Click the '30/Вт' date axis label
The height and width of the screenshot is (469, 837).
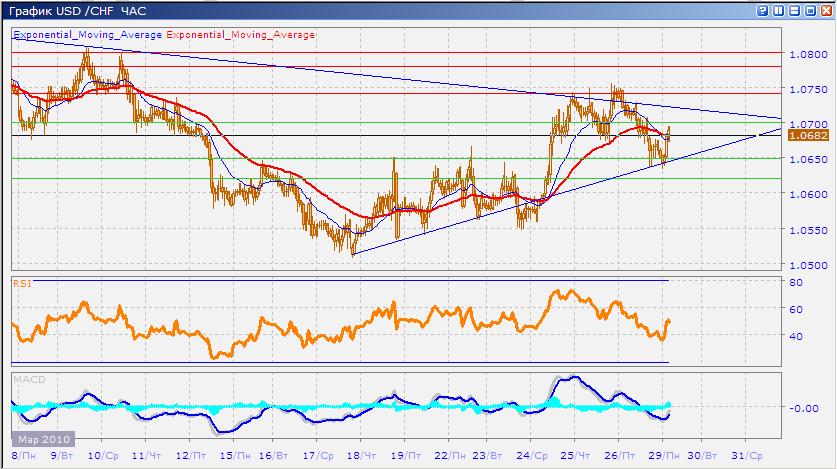702,456
